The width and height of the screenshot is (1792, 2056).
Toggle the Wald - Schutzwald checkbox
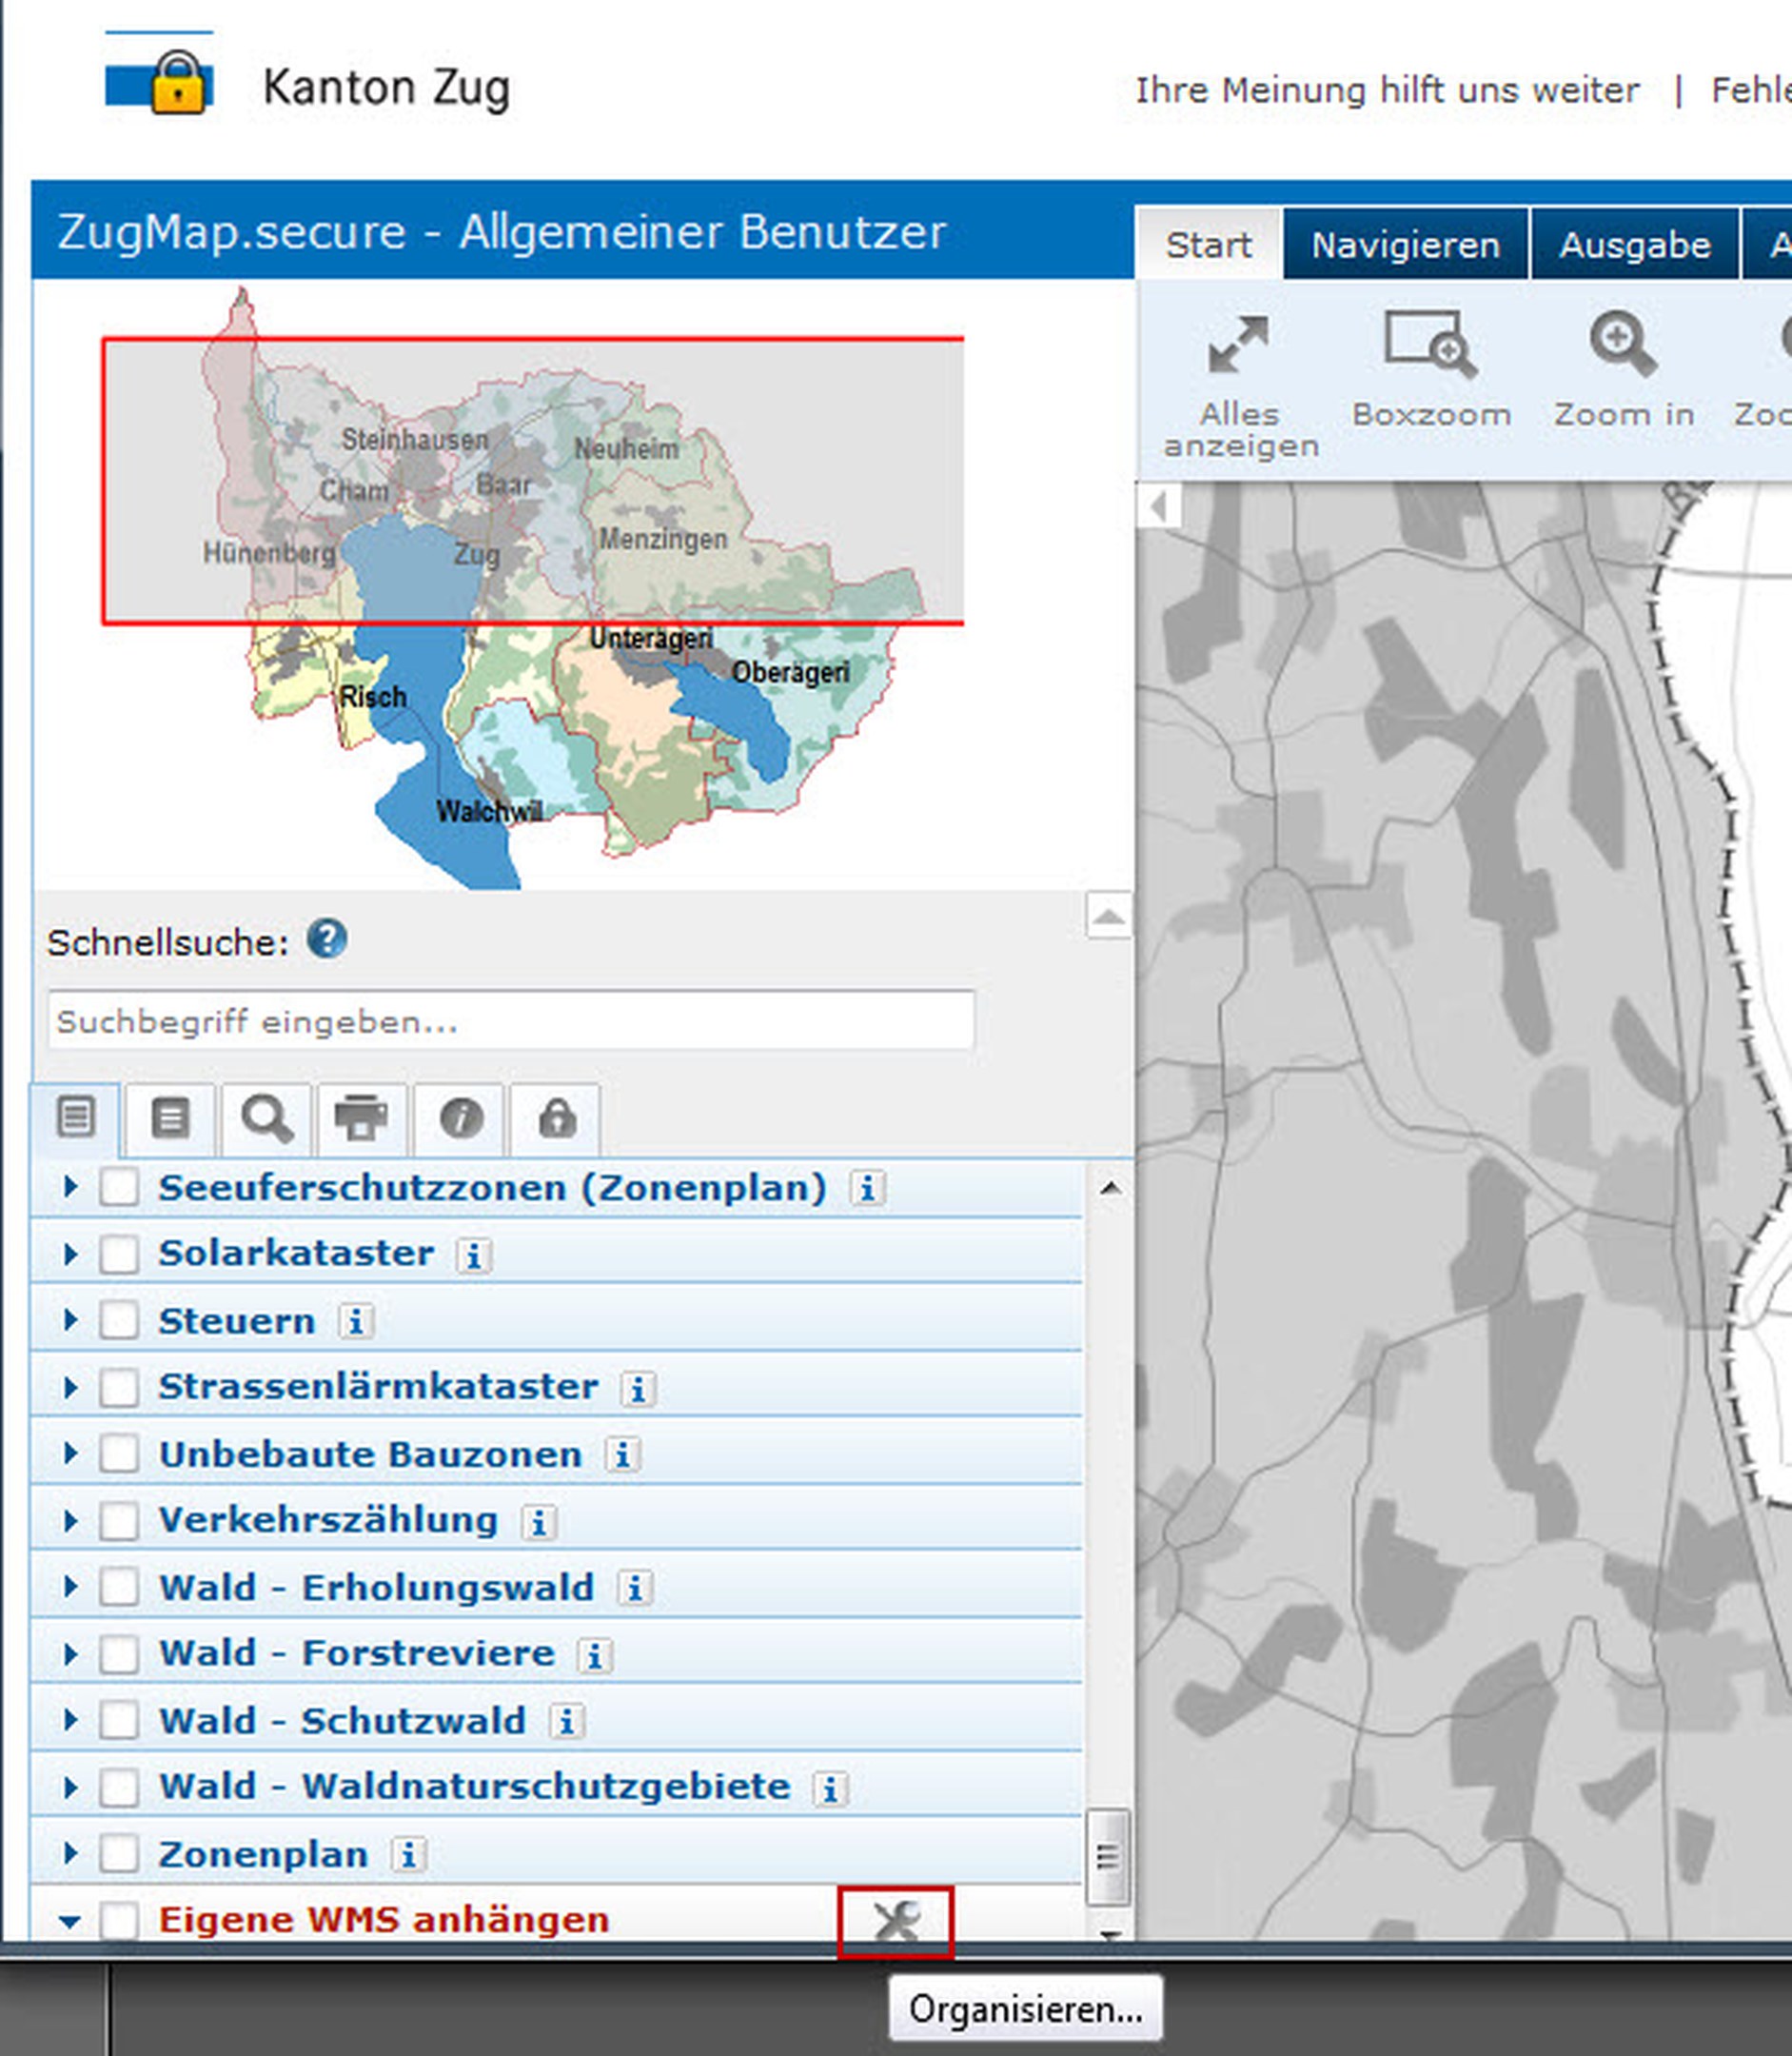119,1721
